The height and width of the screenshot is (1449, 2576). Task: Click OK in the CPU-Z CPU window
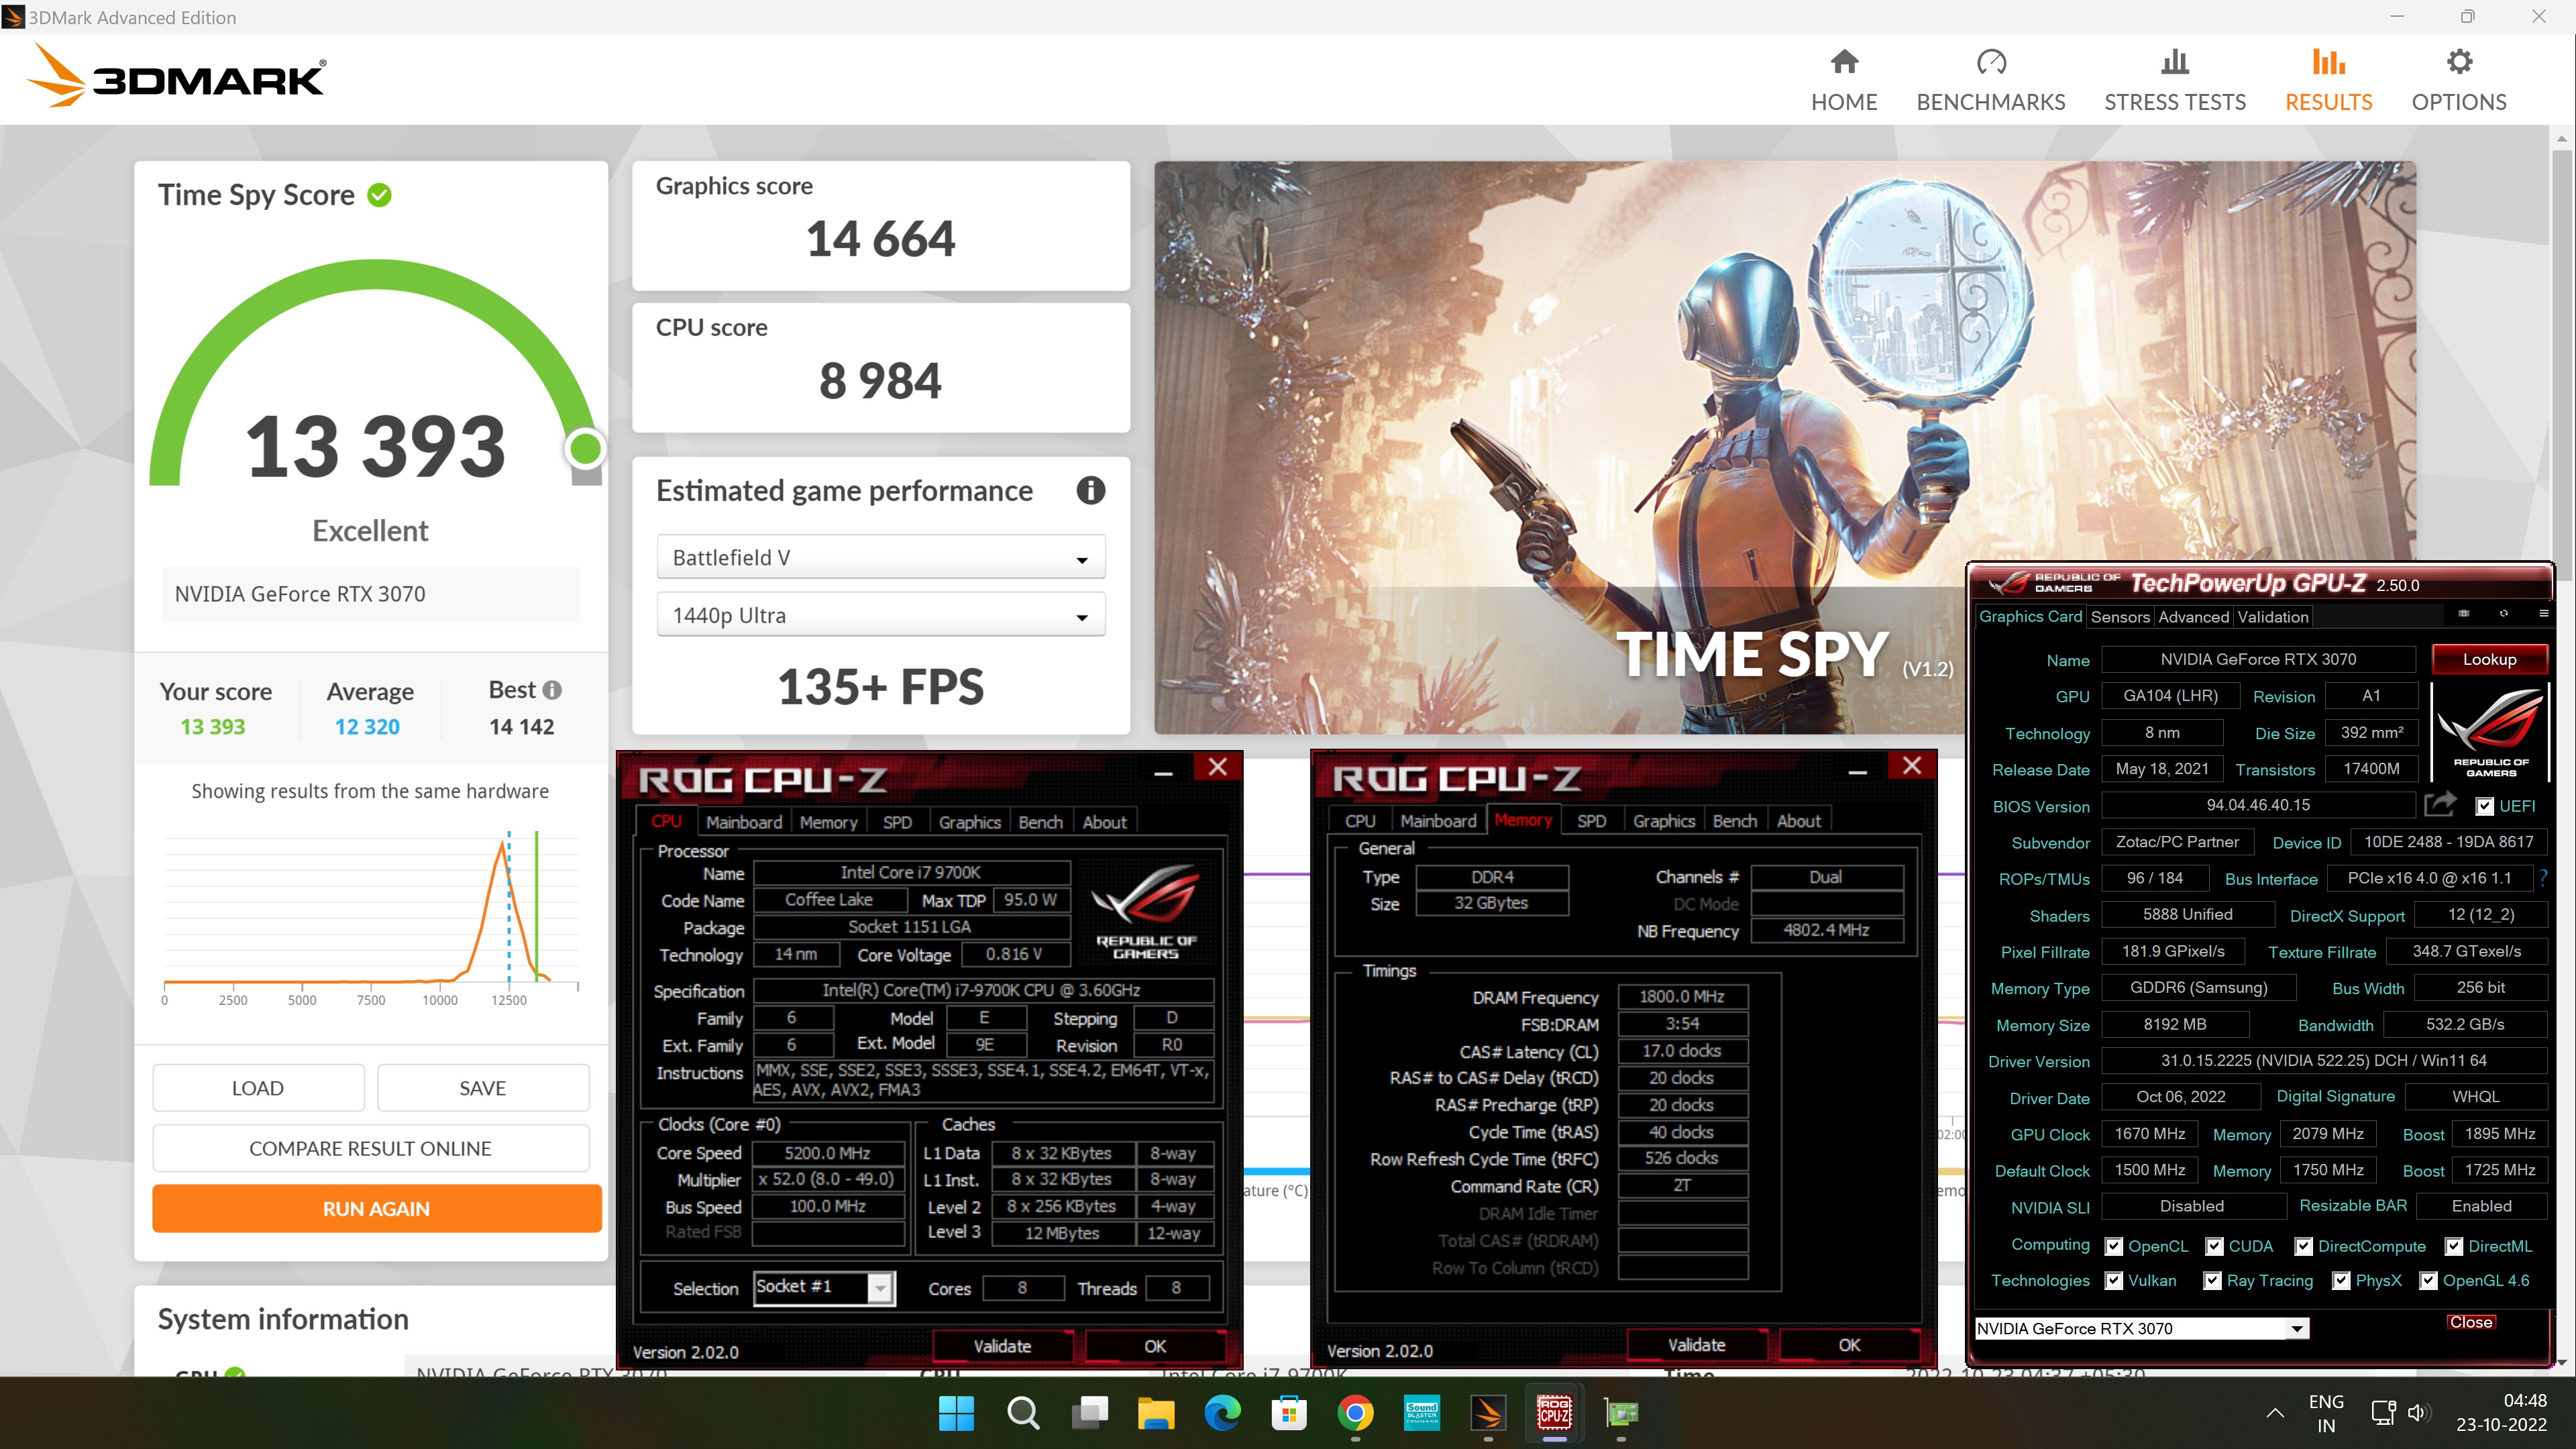click(x=1155, y=1346)
